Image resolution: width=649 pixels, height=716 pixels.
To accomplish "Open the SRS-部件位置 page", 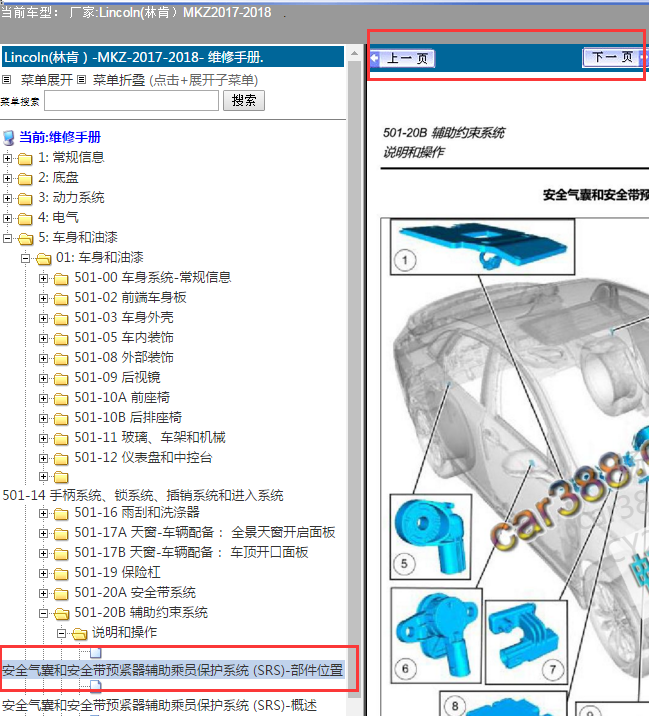I will click(173, 670).
